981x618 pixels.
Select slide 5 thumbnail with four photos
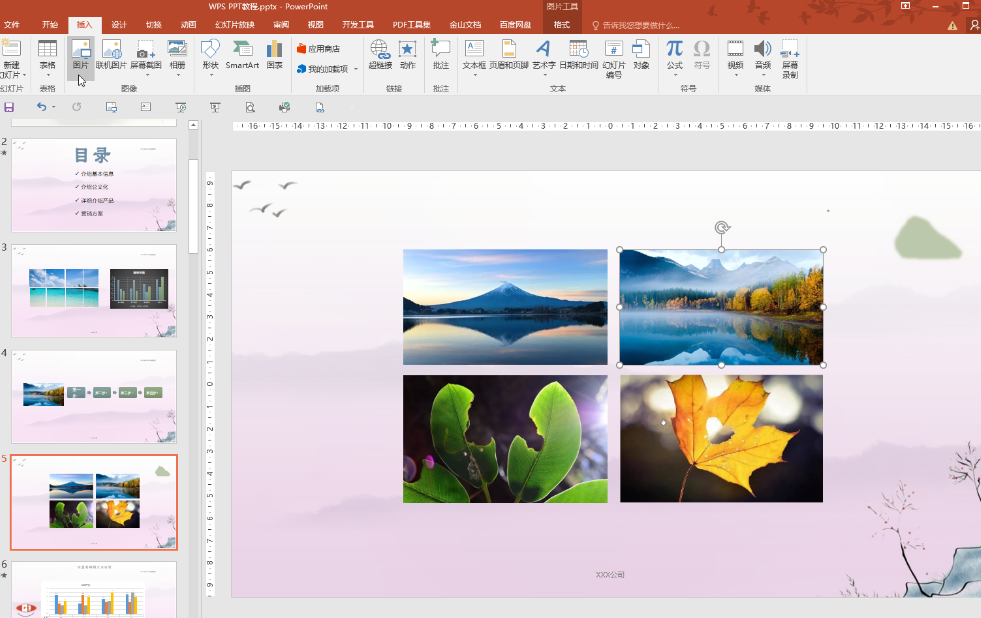pos(94,502)
